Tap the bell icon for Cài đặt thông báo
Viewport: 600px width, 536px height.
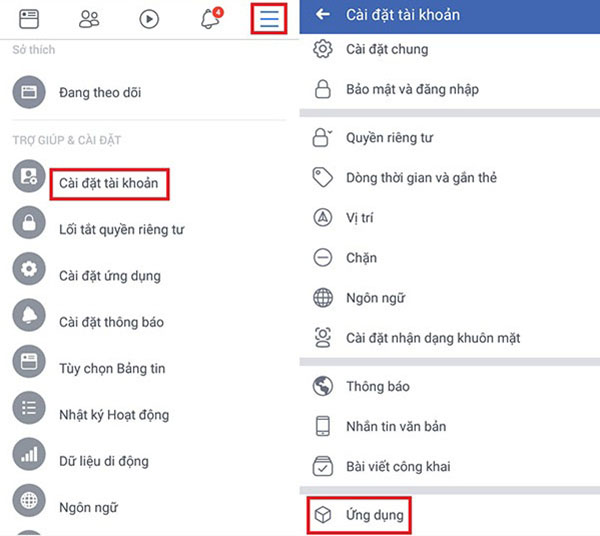tap(29, 315)
